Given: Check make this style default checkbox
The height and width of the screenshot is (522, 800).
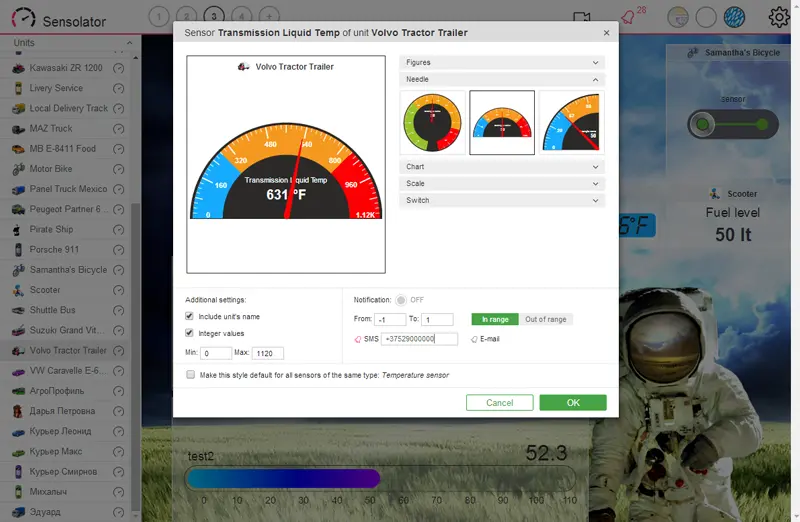Looking at the screenshot, I should [x=191, y=375].
